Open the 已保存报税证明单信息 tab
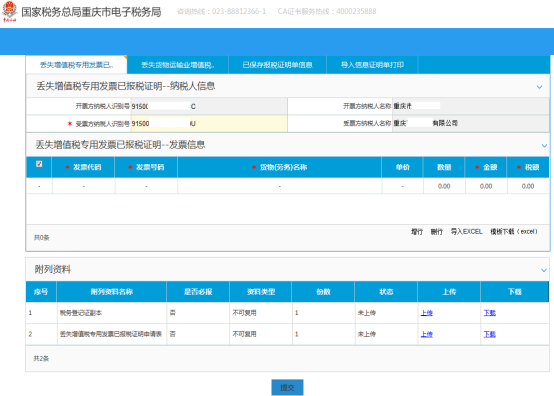This screenshot has height=396, width=554. click(277, 65)
